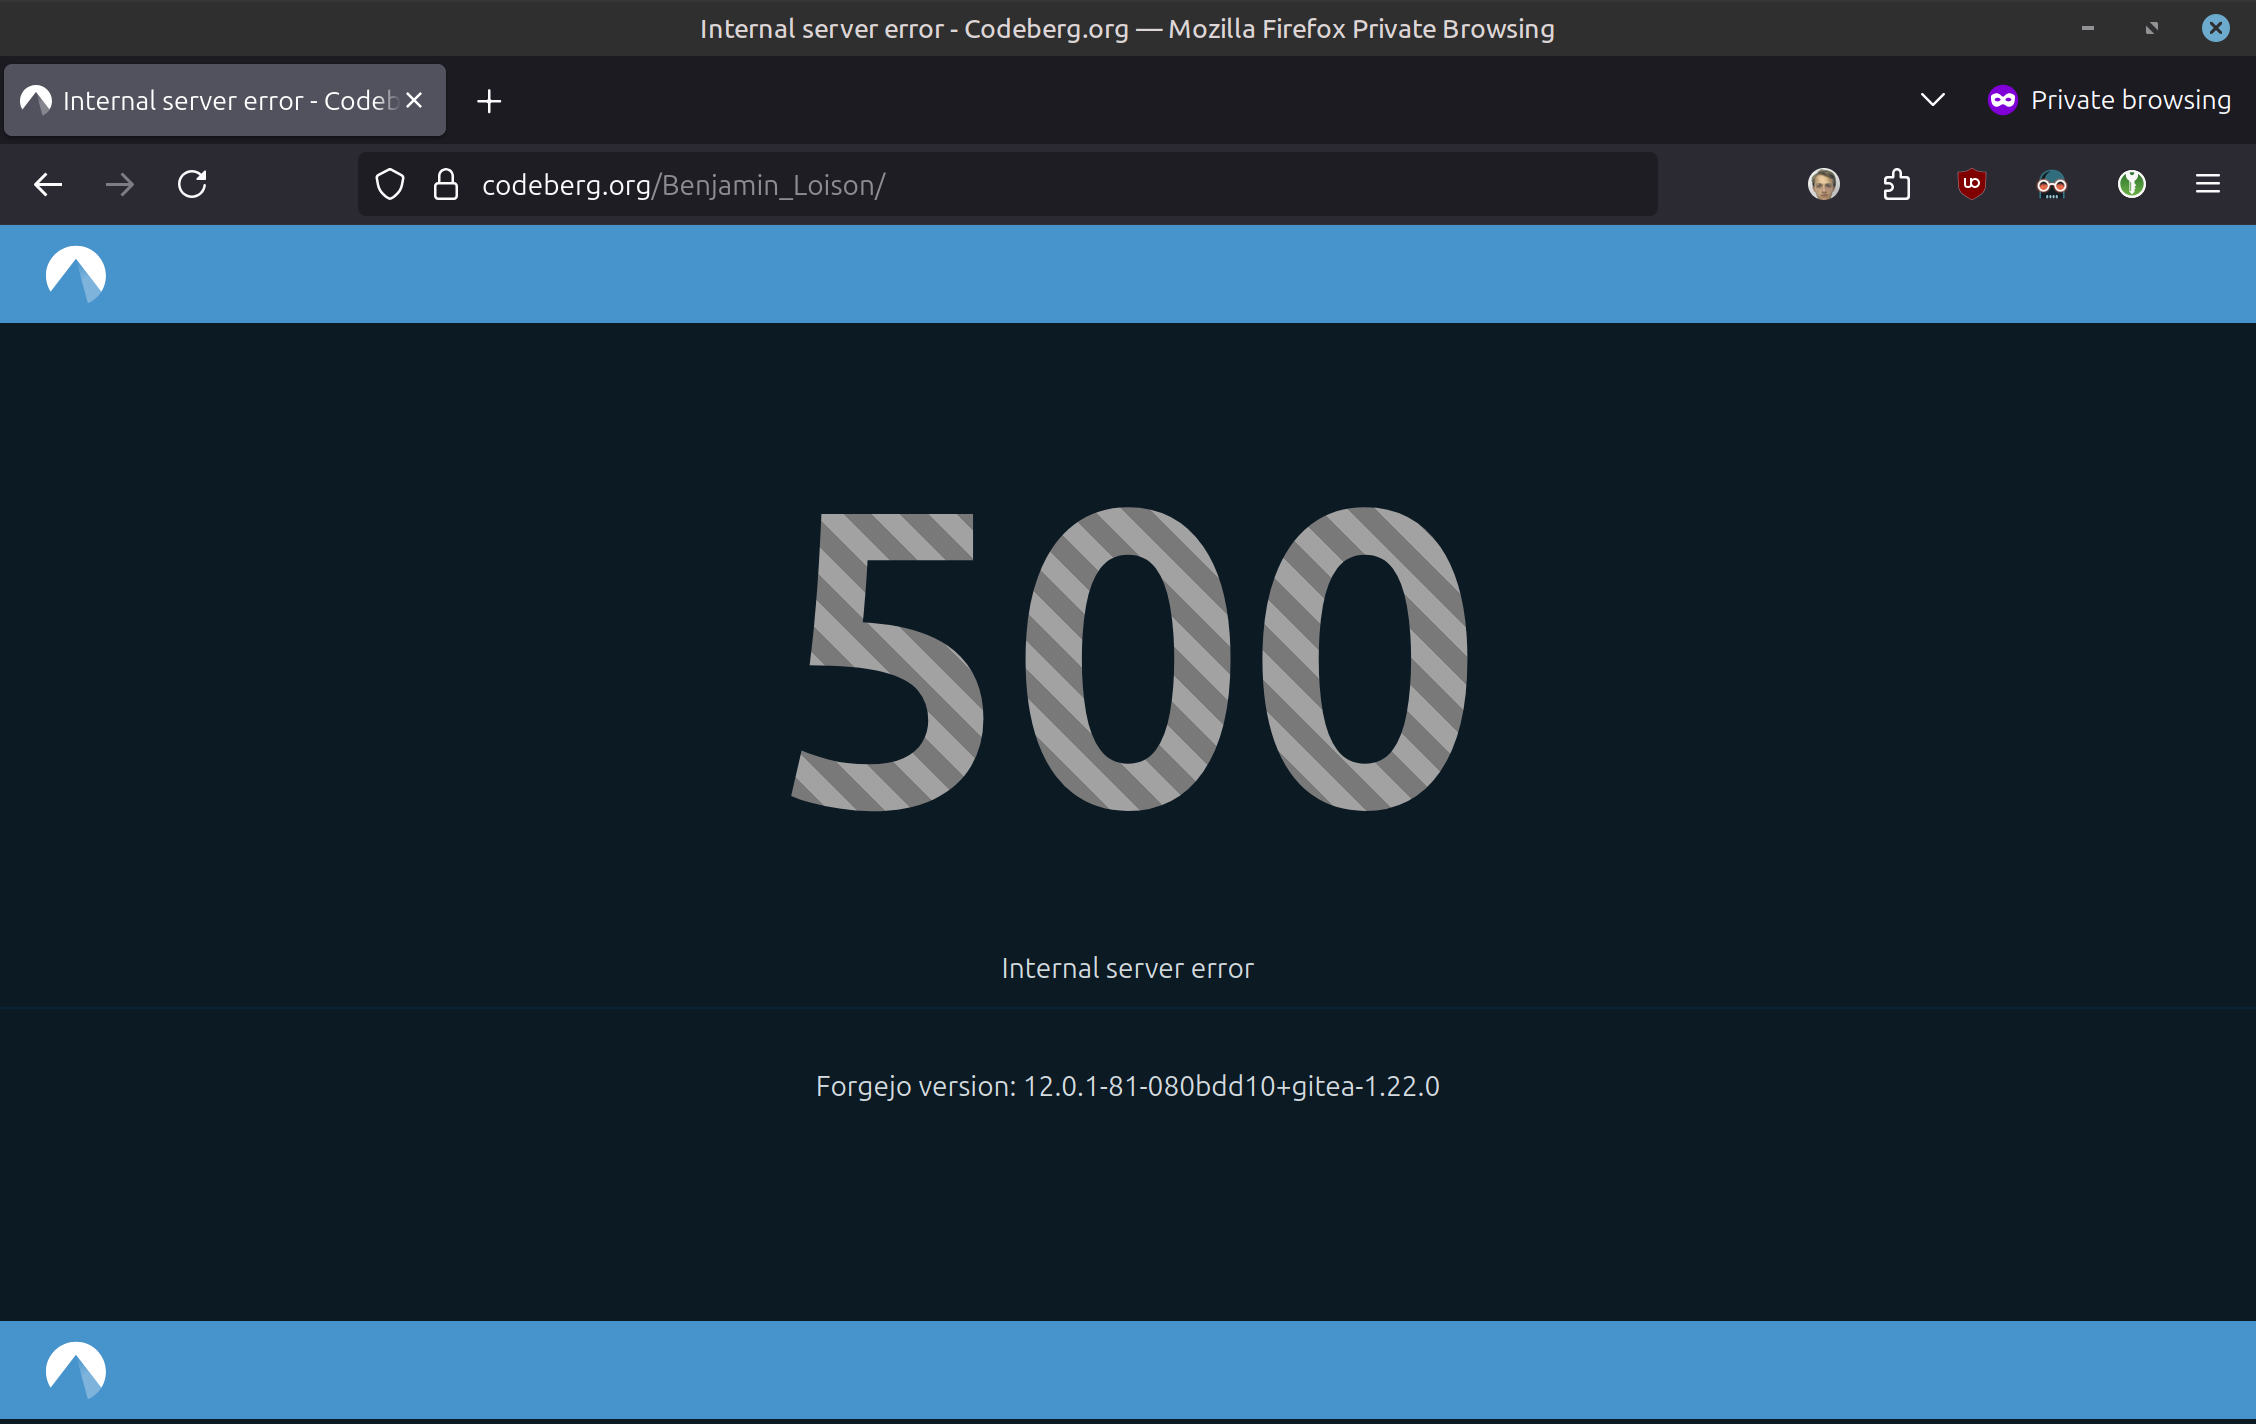The image size is (2256, 1424).
Task: Open the glasses-icon extension in toolbar
Action: tap(2051, 184)
